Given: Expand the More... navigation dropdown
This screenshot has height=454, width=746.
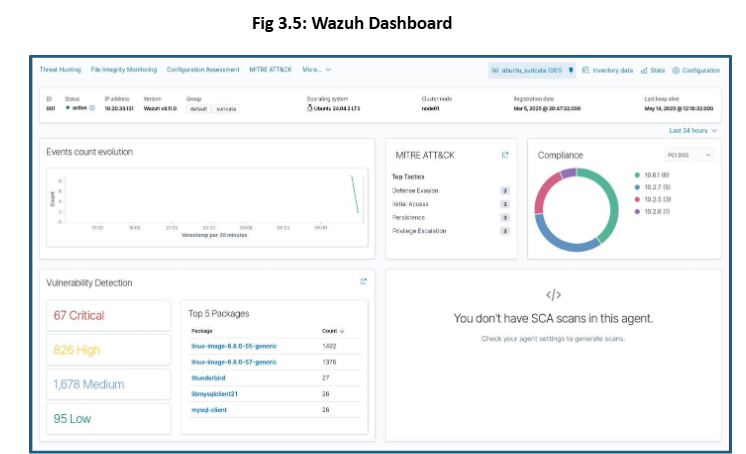Looking at the screenshot, I should 316,70.
